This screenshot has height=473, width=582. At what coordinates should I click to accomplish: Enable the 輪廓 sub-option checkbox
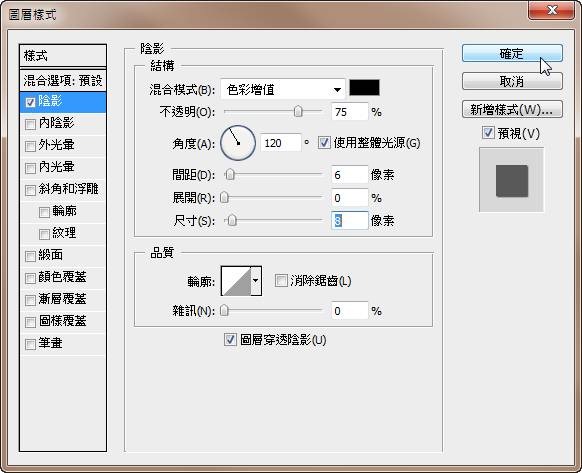coord(44,212)
